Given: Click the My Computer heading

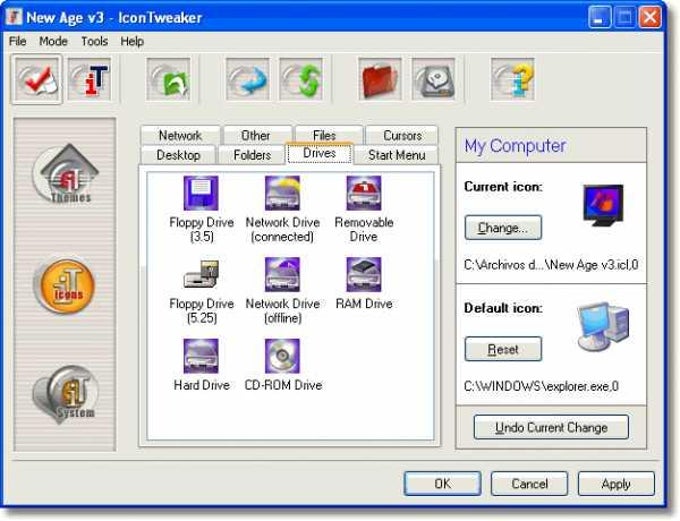Looking at the screenshot, I should tap(515, 146).
